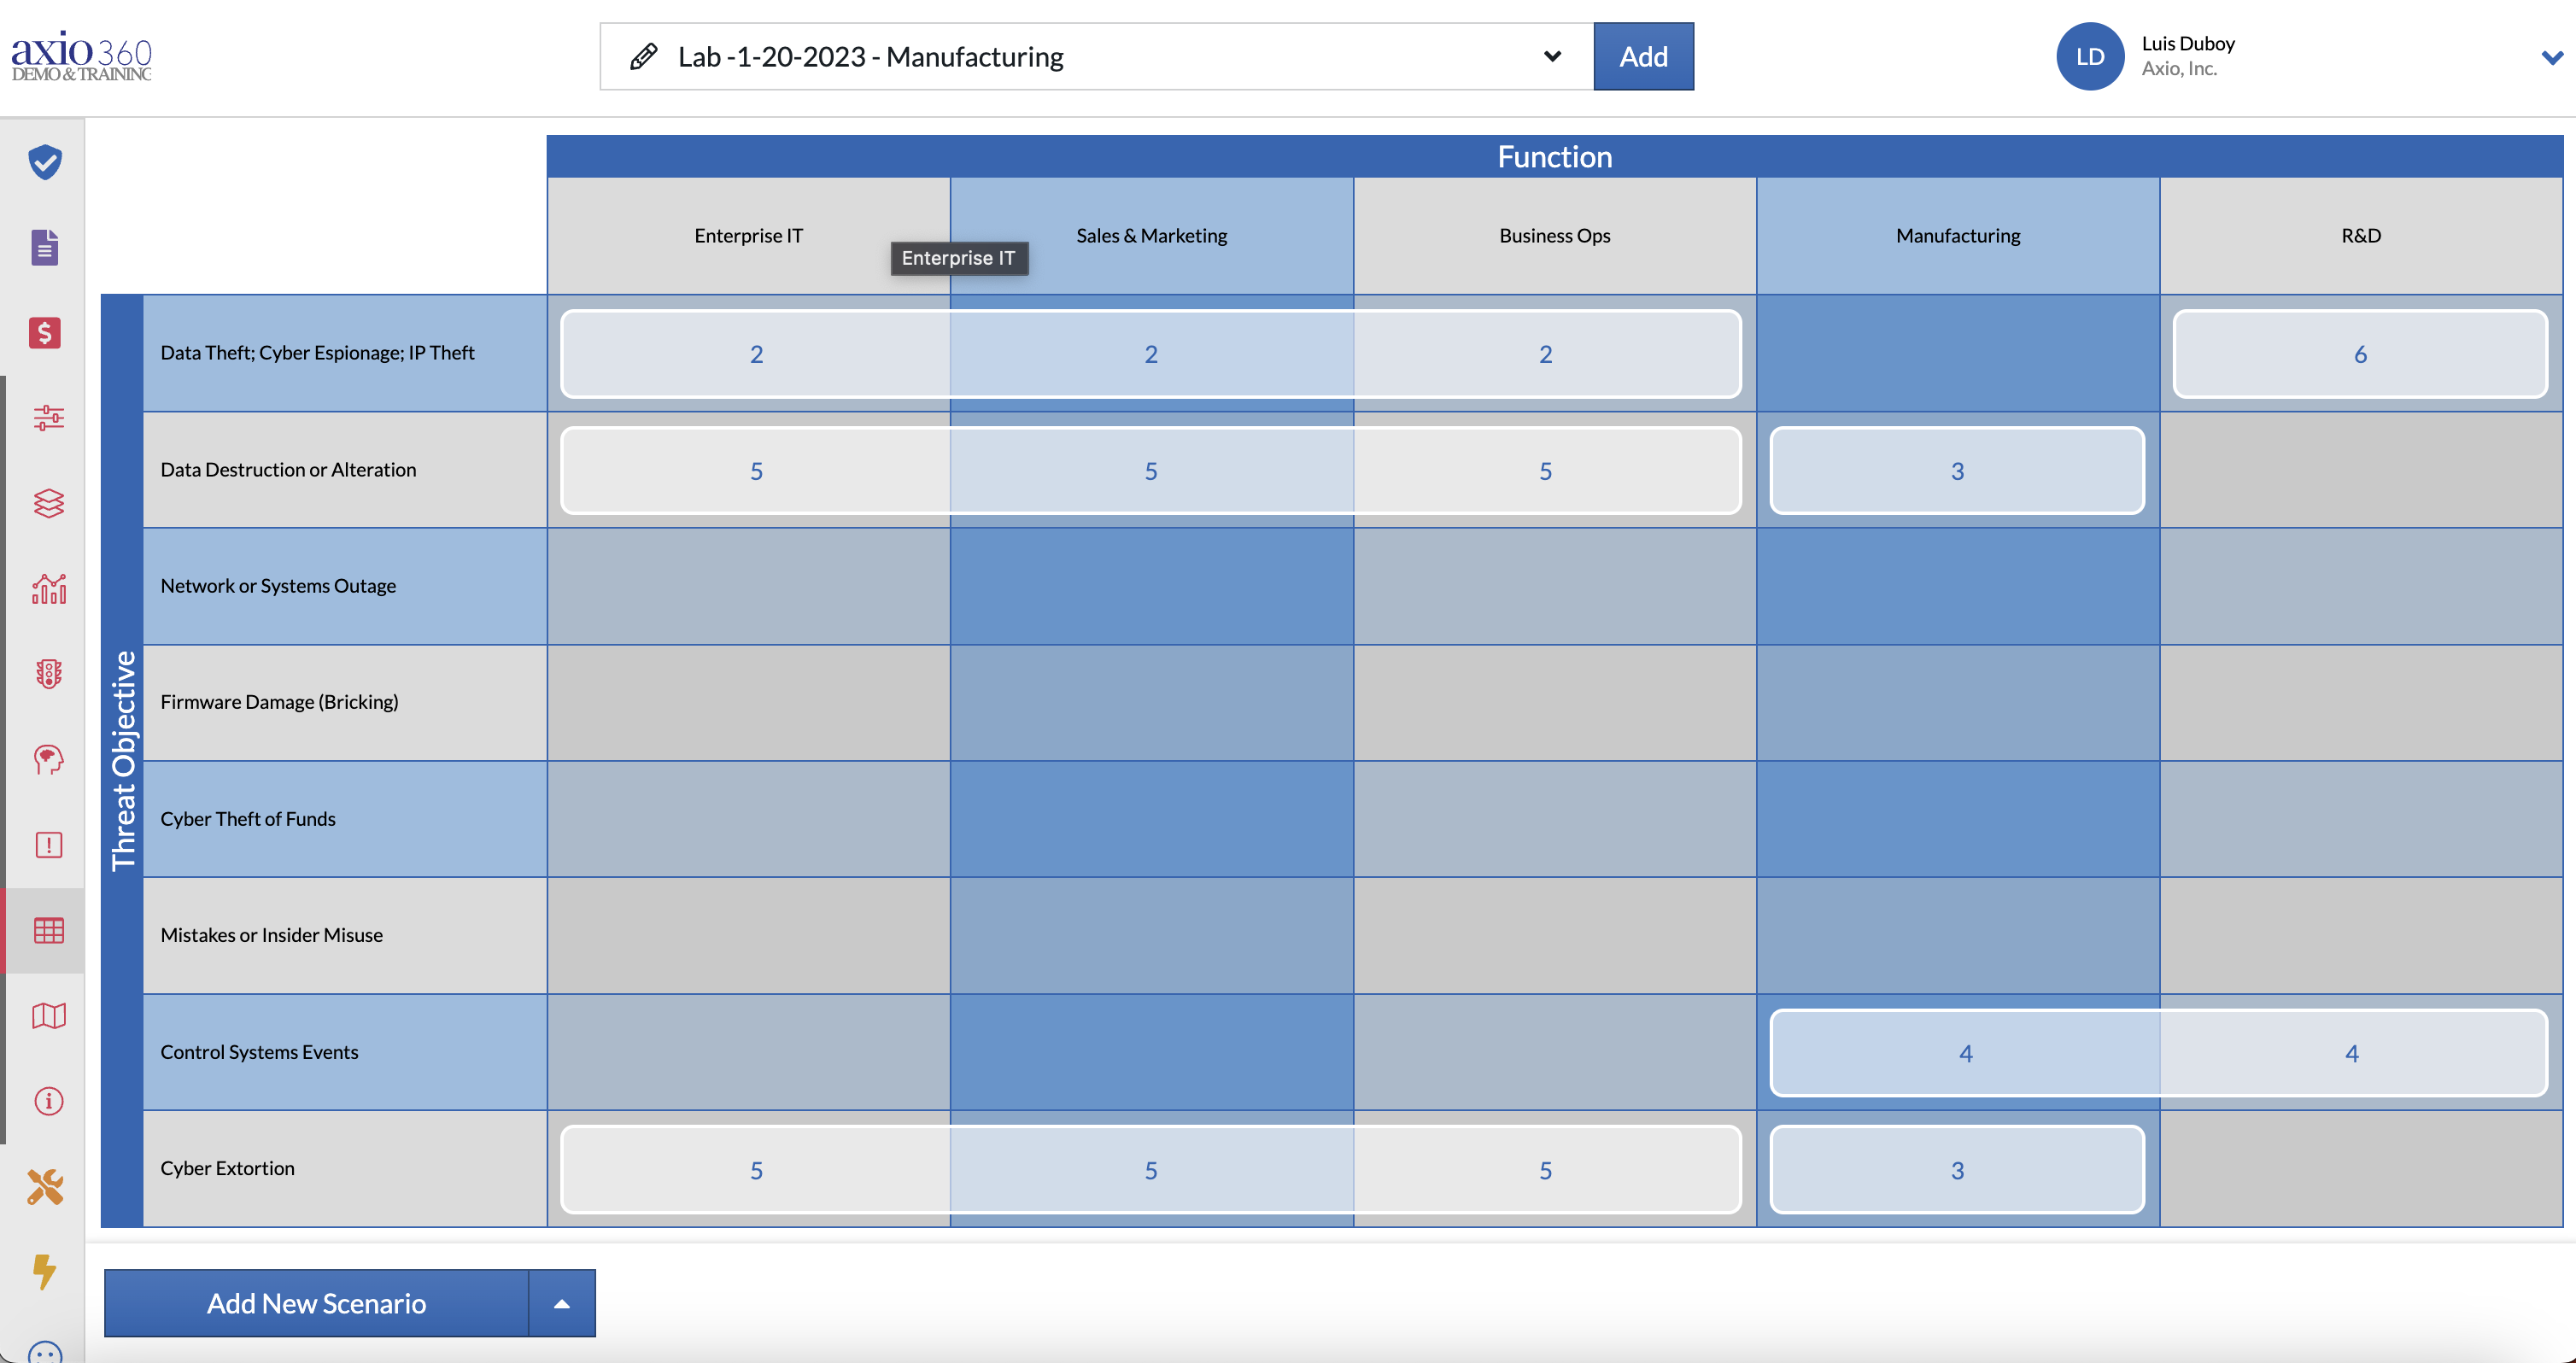Image resolution: width=2576 pixels, height=1363 pixels.
Task: Open Cyber Extortion count 5 under Sales & Marketing
Action: click(1151, 1170)
